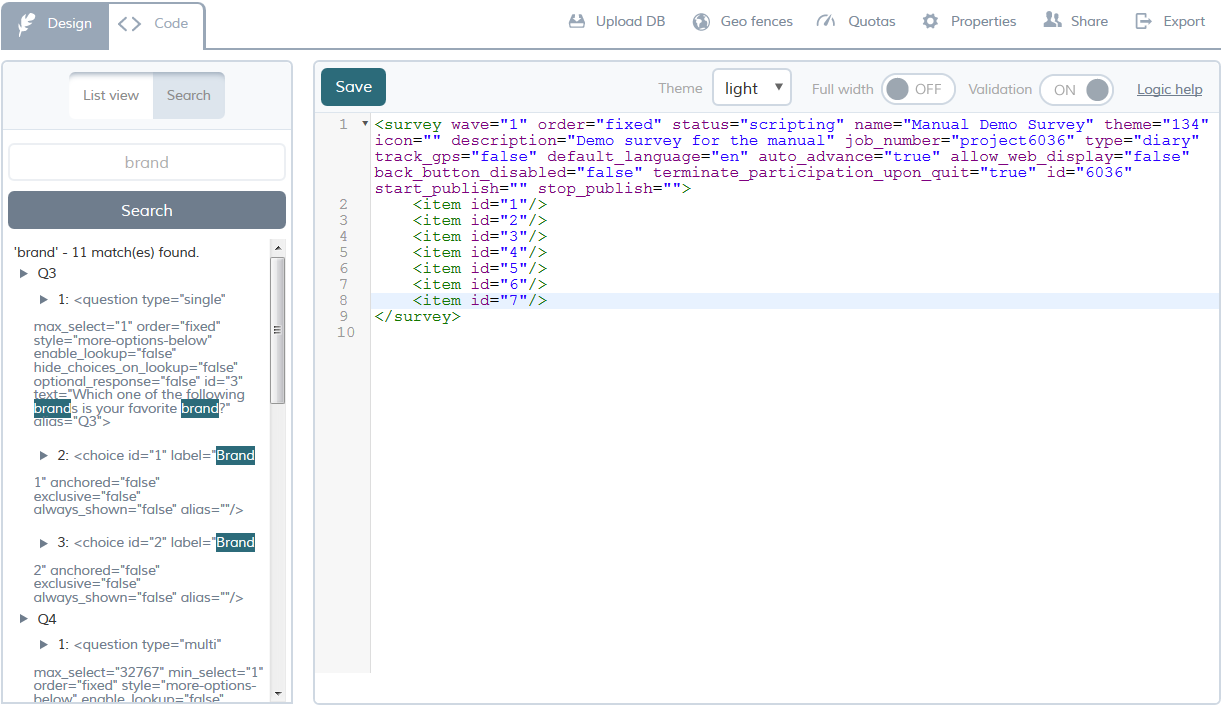Viewport: 1221px width, 705px height.
Task: Switch to the Design tab
Action: click(55, 24)
